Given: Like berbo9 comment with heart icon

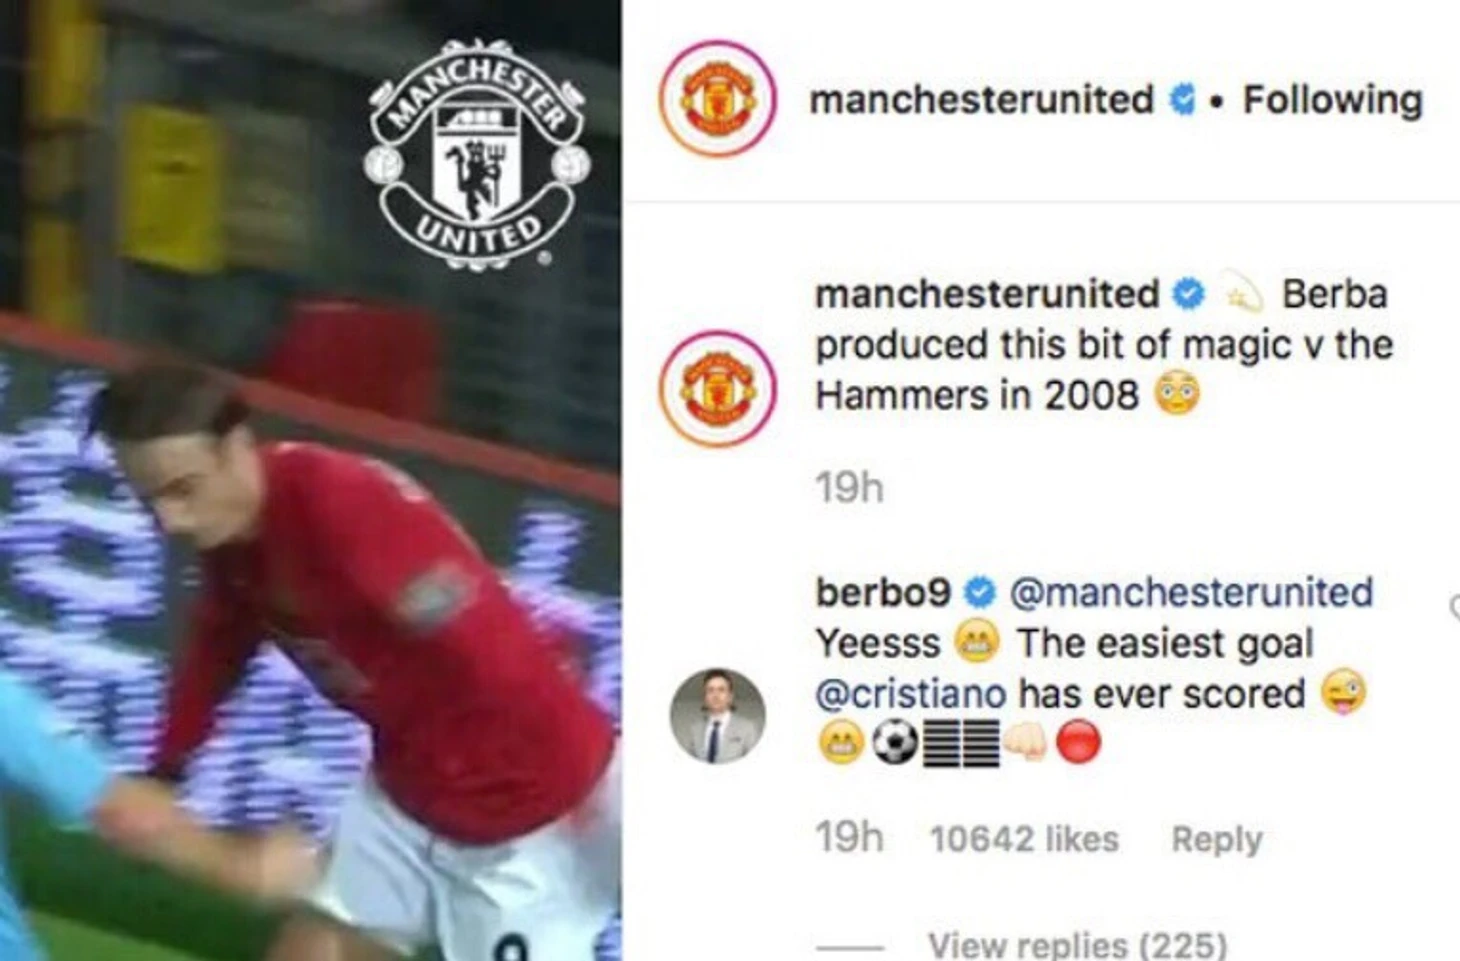Looking at the screenshot, I should (1455, 607).
